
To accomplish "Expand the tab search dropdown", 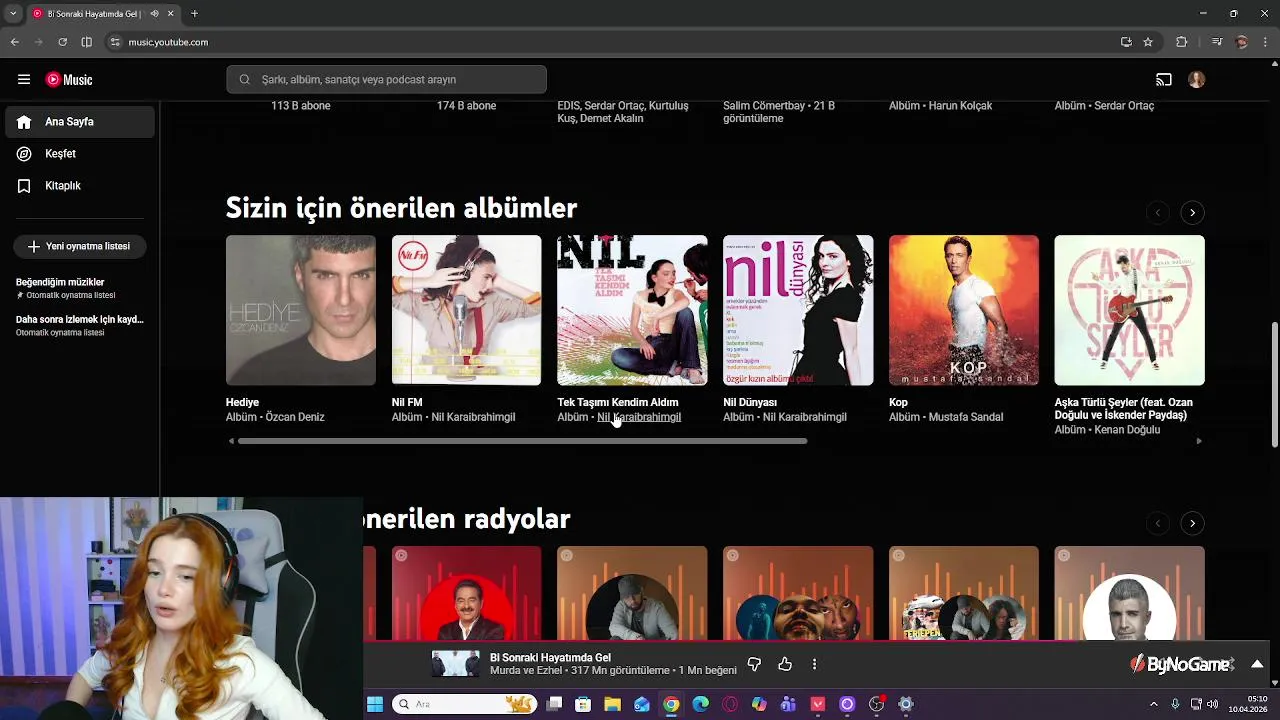I will click(x=14, y=14).
